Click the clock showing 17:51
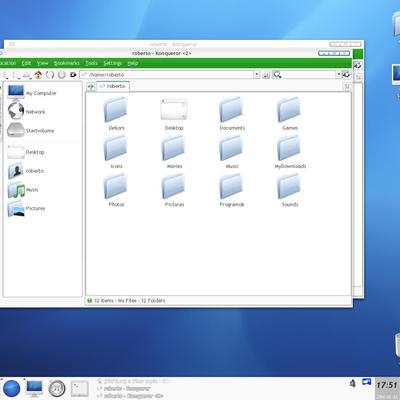 click(387, 385)
